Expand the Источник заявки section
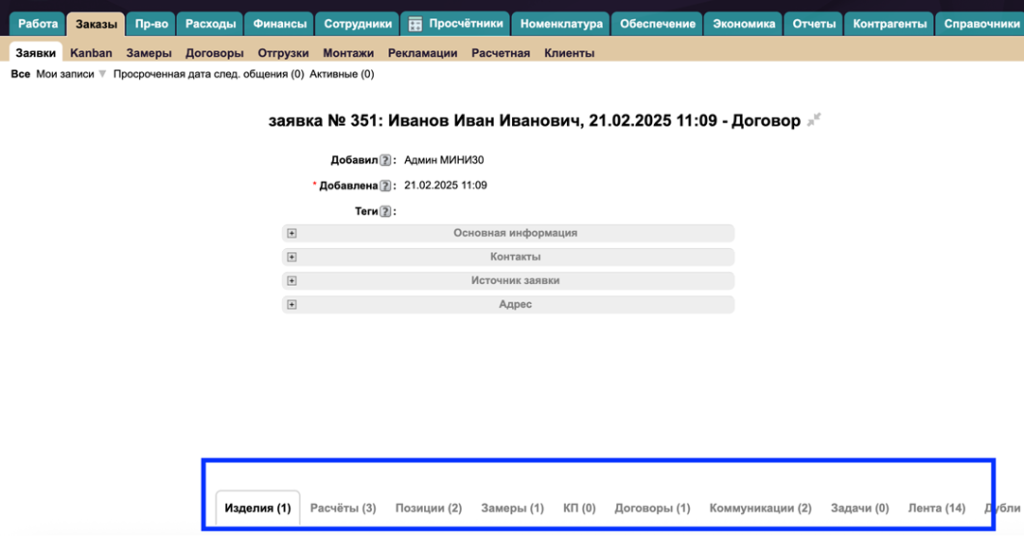This screenshot has width=1024, height=536. point(292,281)
